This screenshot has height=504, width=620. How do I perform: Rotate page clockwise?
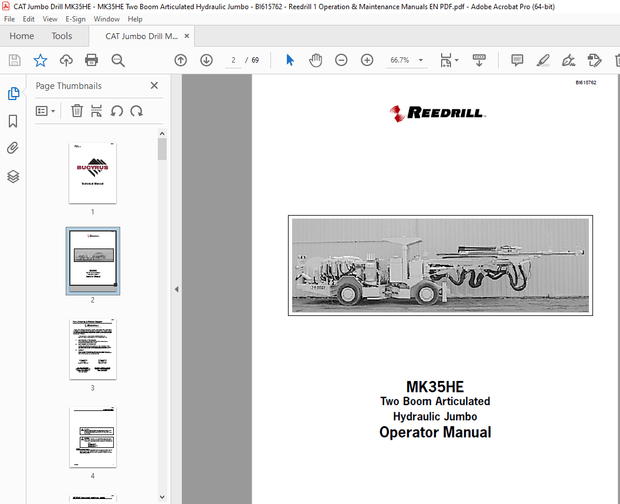136,111
